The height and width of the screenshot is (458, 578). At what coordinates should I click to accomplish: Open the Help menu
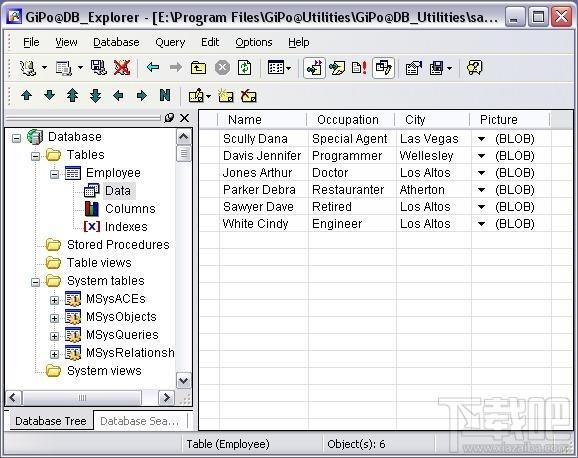pyautogui.click(x=299, y=42)
